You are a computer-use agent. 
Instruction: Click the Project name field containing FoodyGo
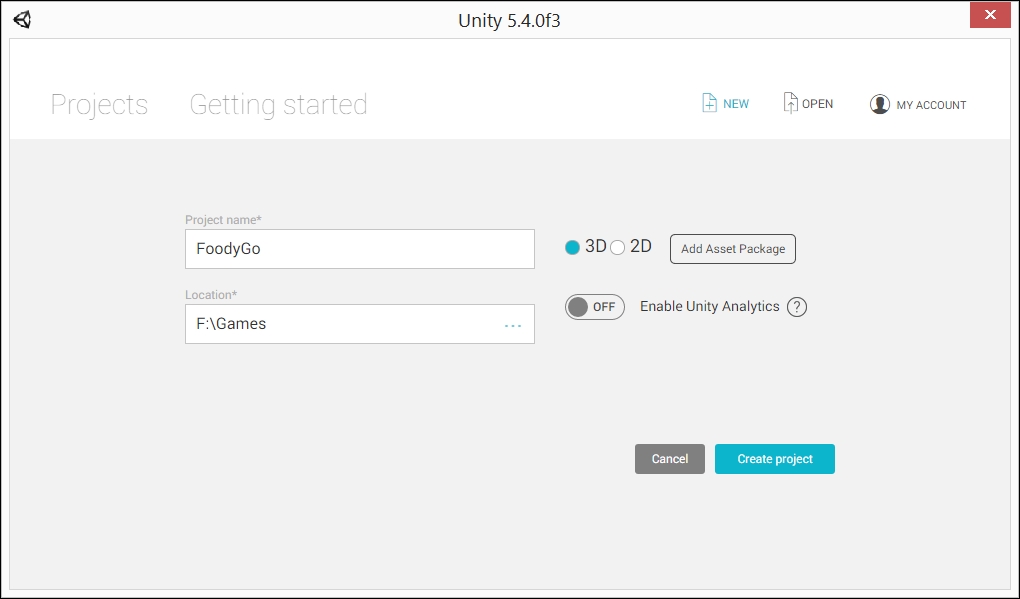pyautogui.click(x=360, y=249)
